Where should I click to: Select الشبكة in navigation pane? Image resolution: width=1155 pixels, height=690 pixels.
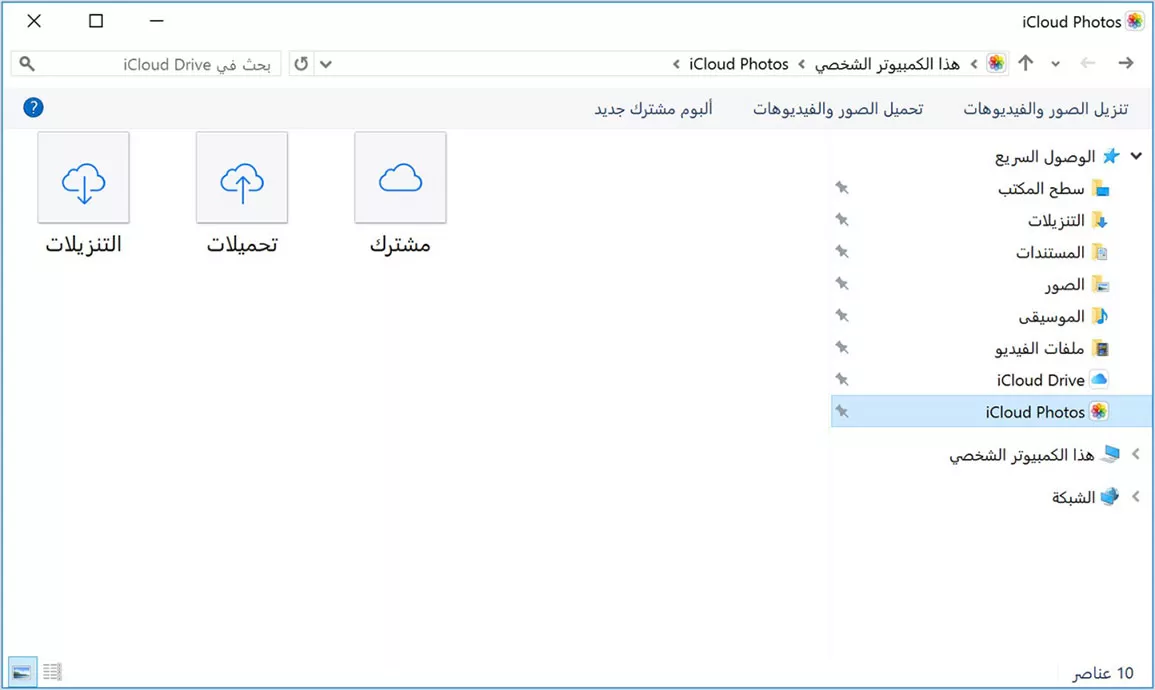coord(1073,498)
